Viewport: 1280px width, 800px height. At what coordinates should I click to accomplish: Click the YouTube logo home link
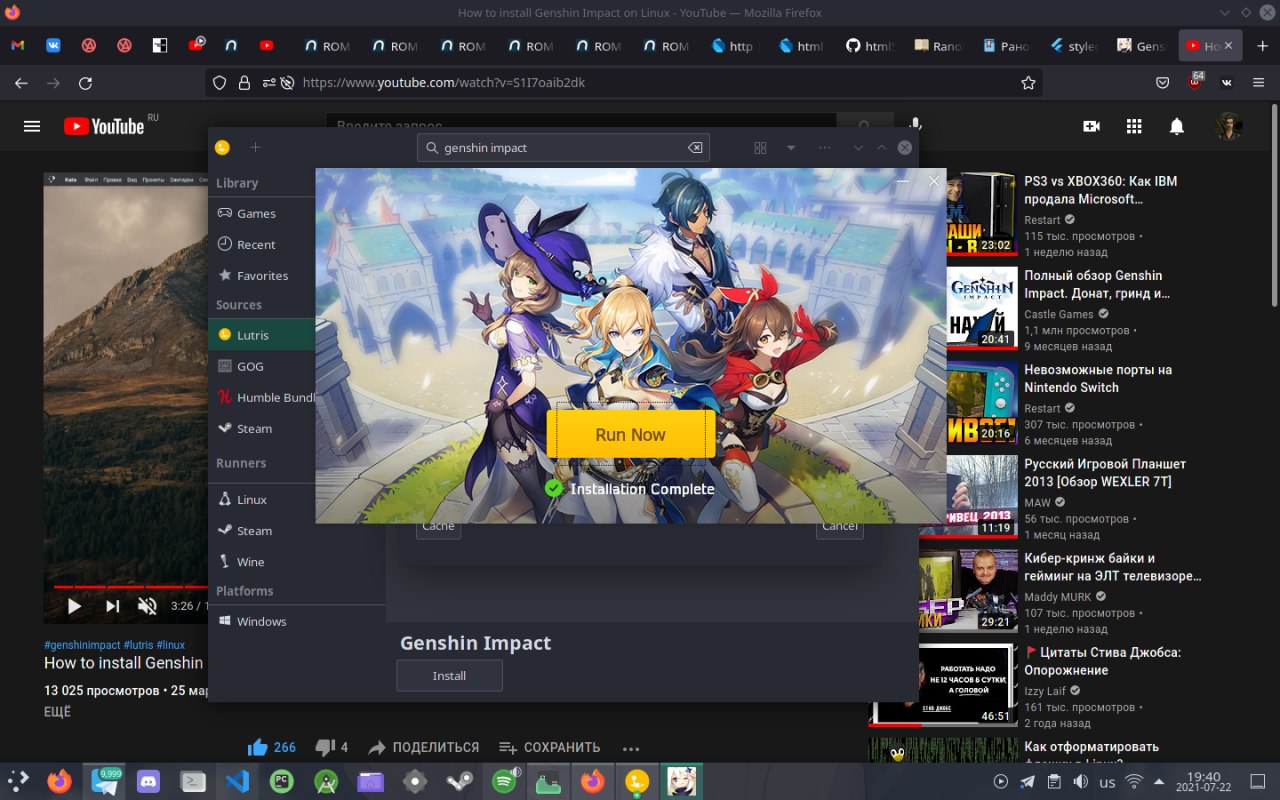[105, 126]
